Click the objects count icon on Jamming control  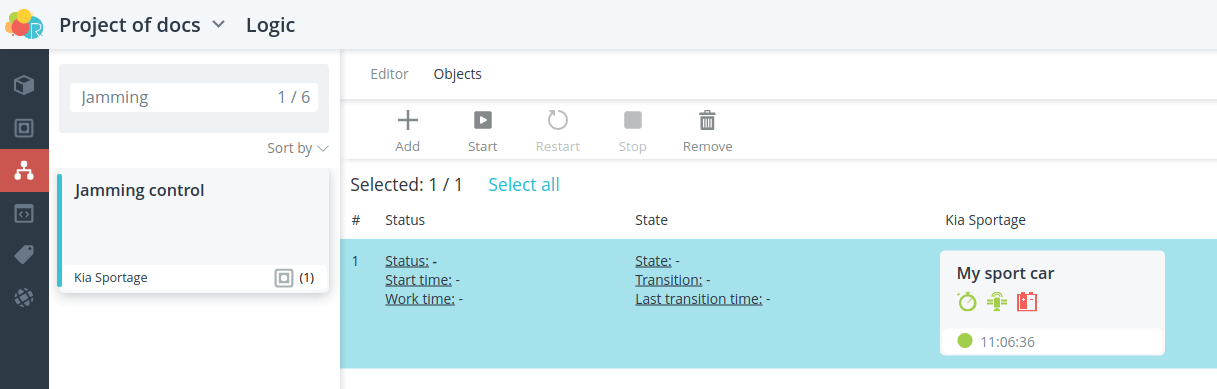click(x=284, y=277)
